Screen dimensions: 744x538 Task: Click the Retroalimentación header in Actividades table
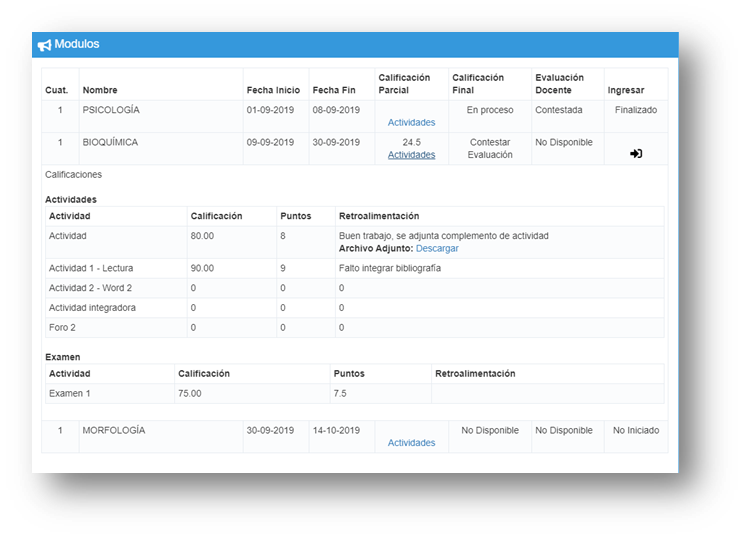coord(379,216)
